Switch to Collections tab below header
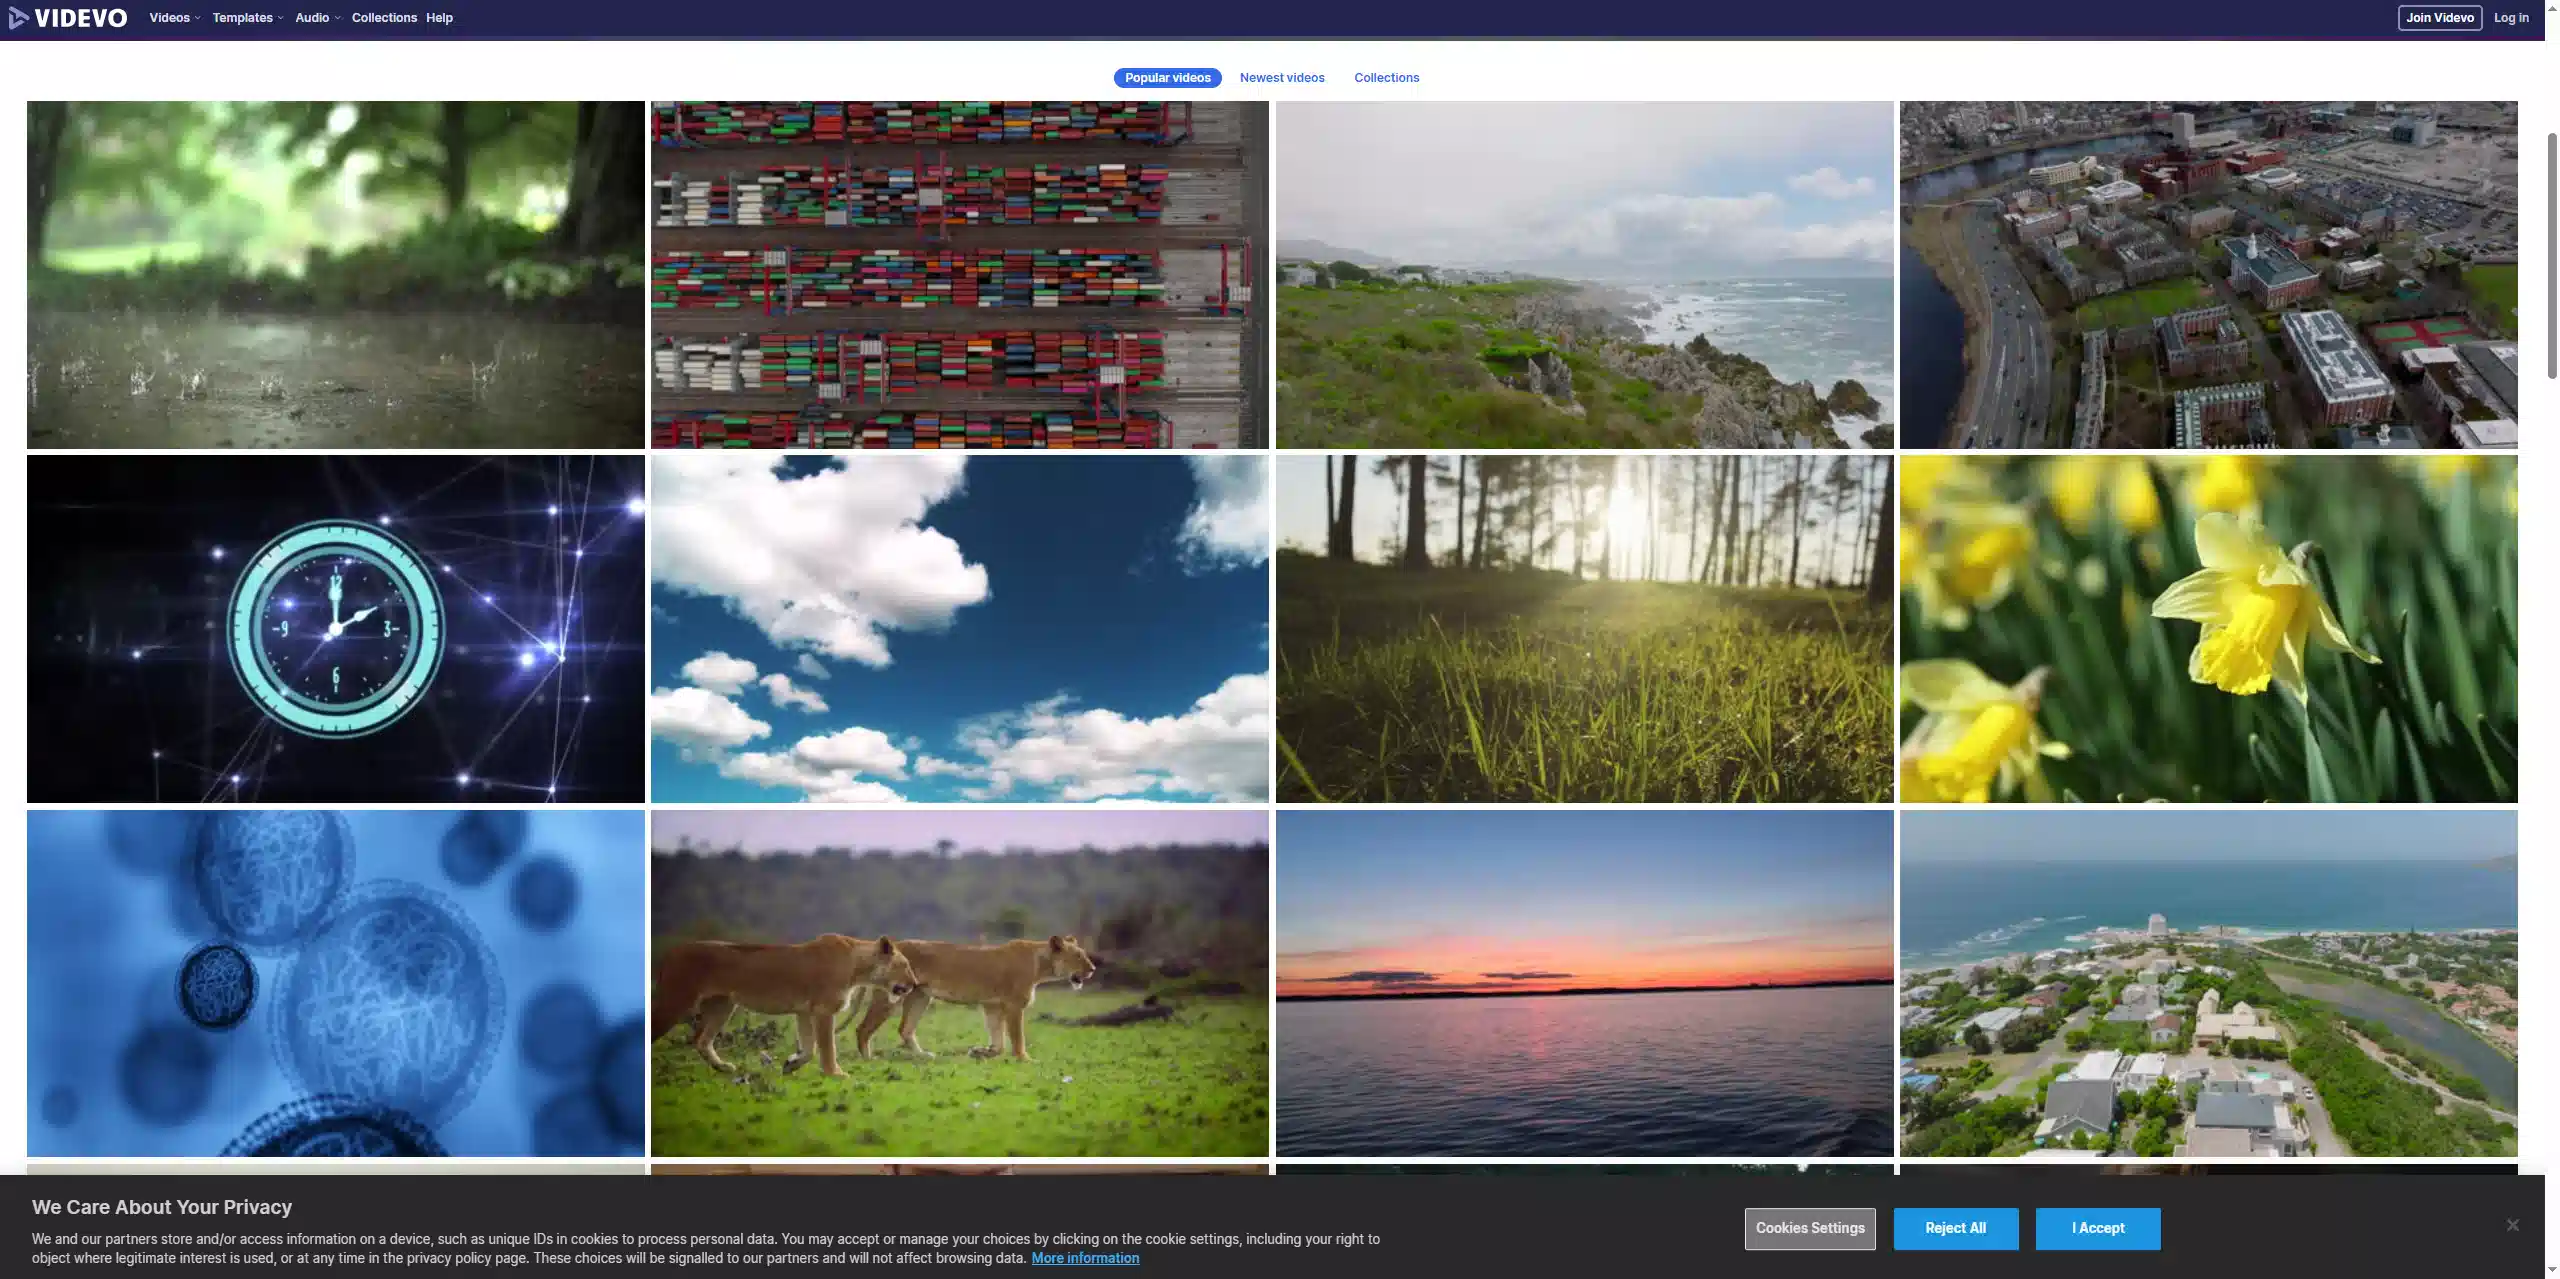Viewport: 2560px width, 1279px height. 1386,78
